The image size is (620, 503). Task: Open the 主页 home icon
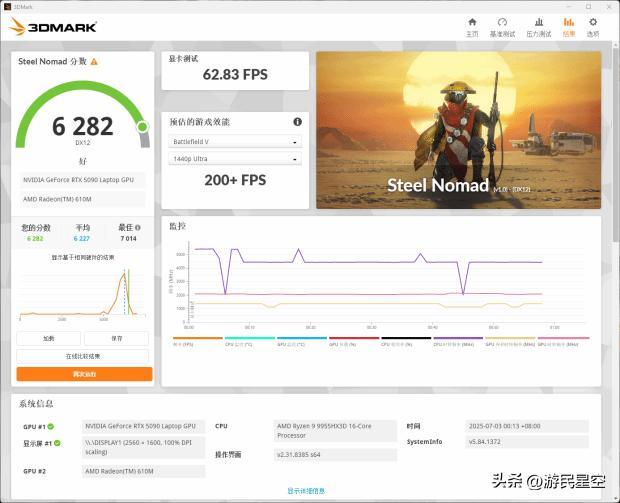[x=472, y=25]
